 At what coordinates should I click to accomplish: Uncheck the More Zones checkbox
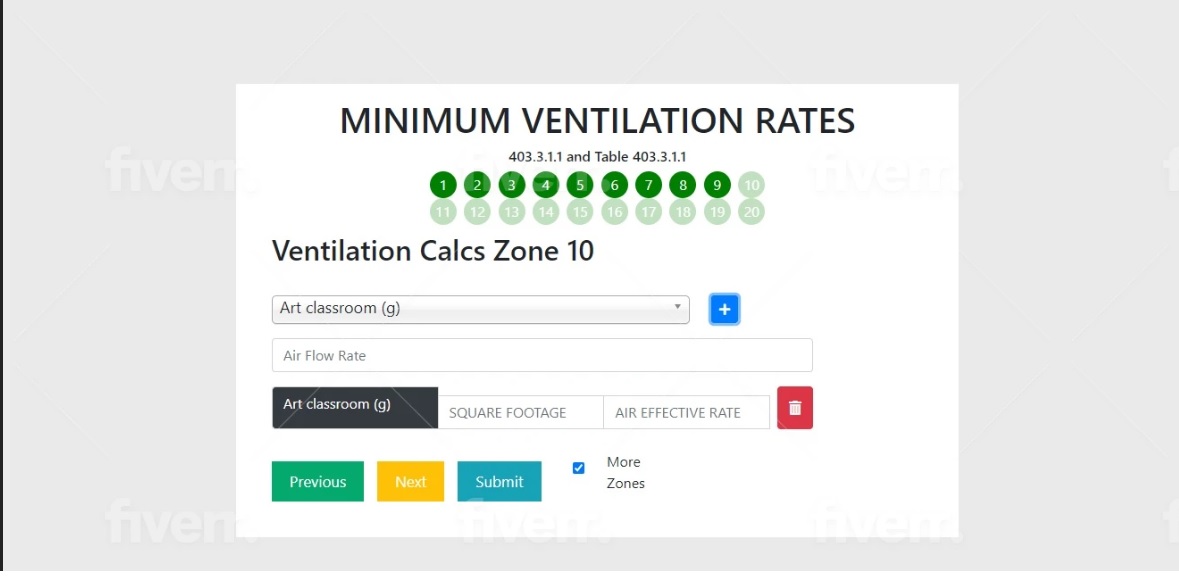tap(578, 468)
